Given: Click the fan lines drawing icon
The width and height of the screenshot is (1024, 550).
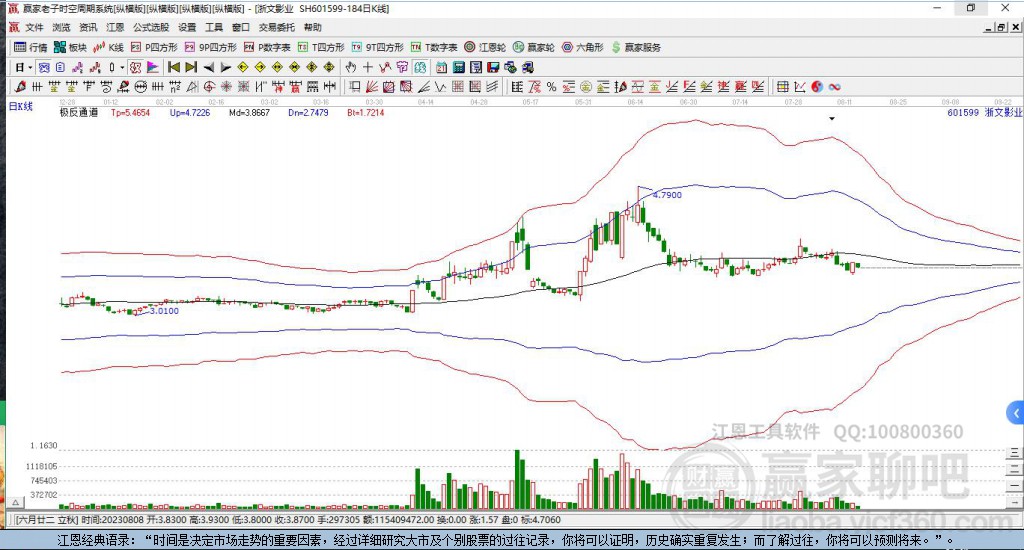Looking at the screenshot, I should click(372, 87).
